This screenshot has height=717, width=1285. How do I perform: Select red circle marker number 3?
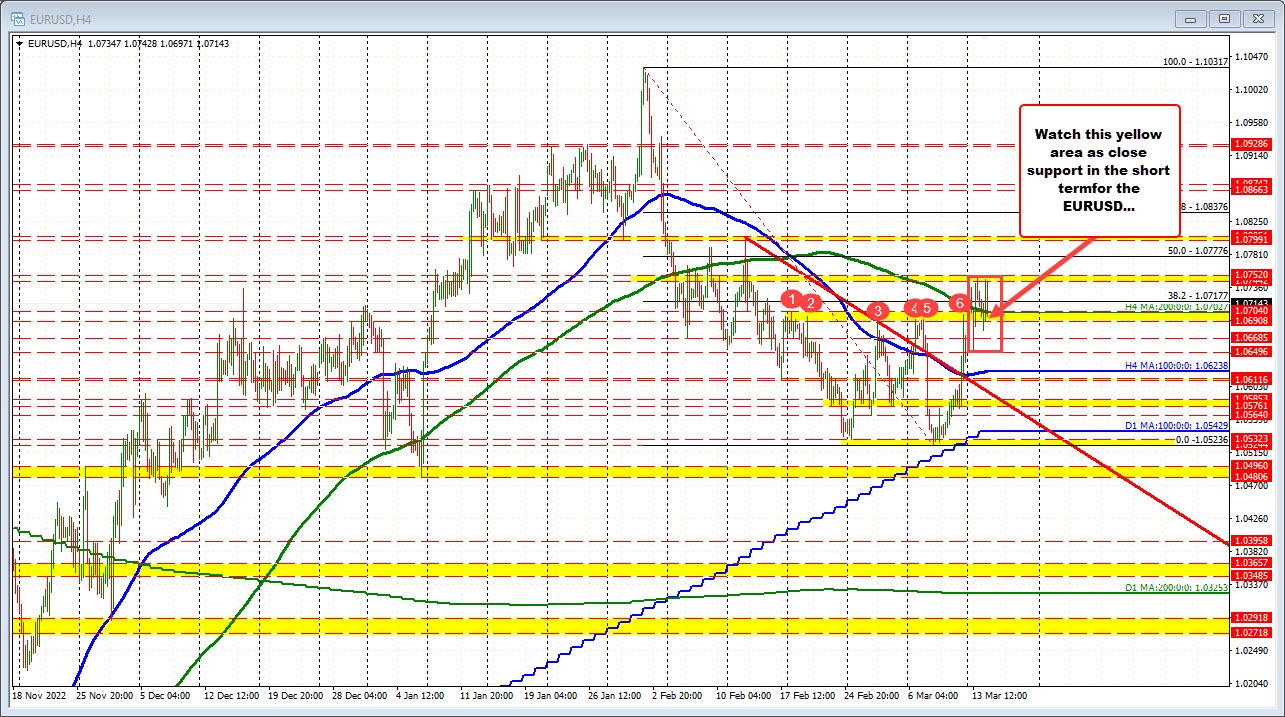[878, 311]
